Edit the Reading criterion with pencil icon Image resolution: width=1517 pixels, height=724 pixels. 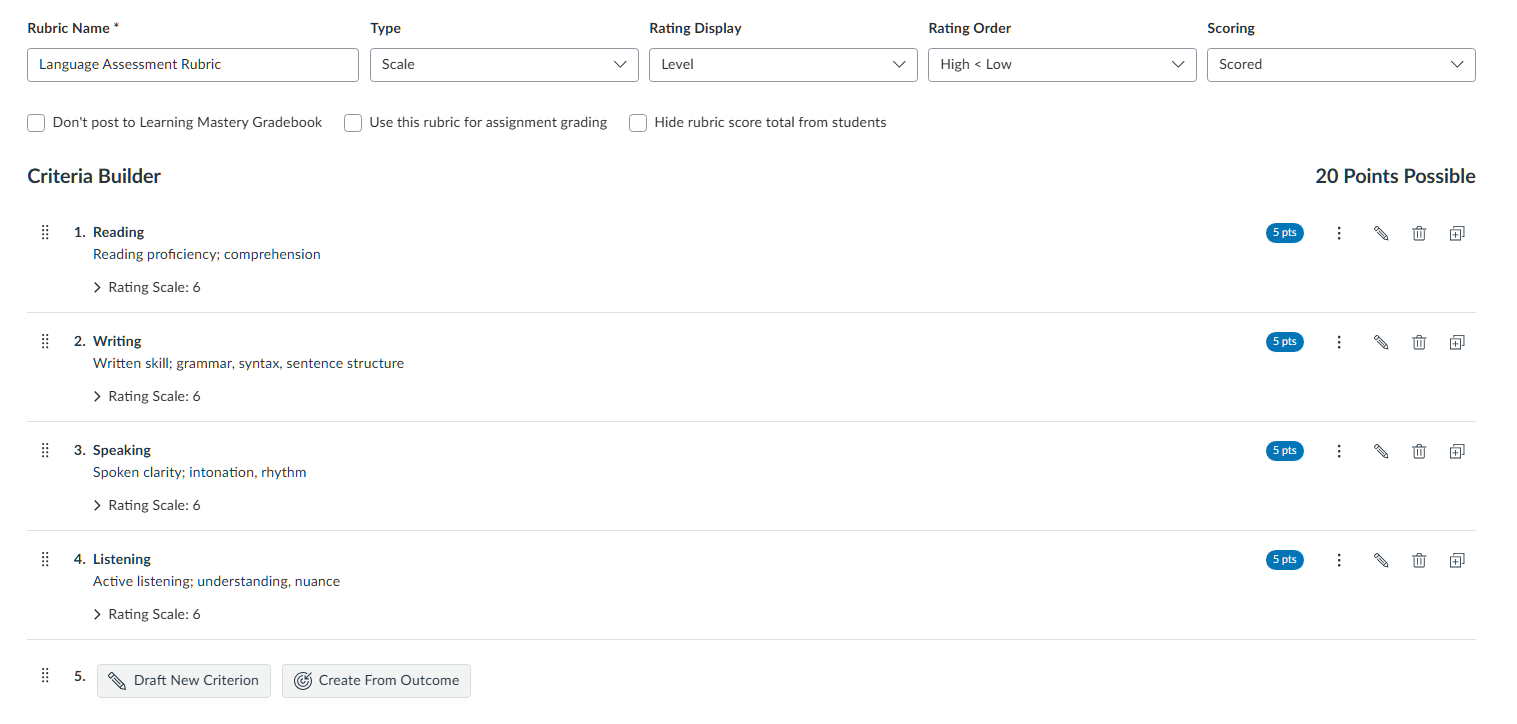point(1381,233)
